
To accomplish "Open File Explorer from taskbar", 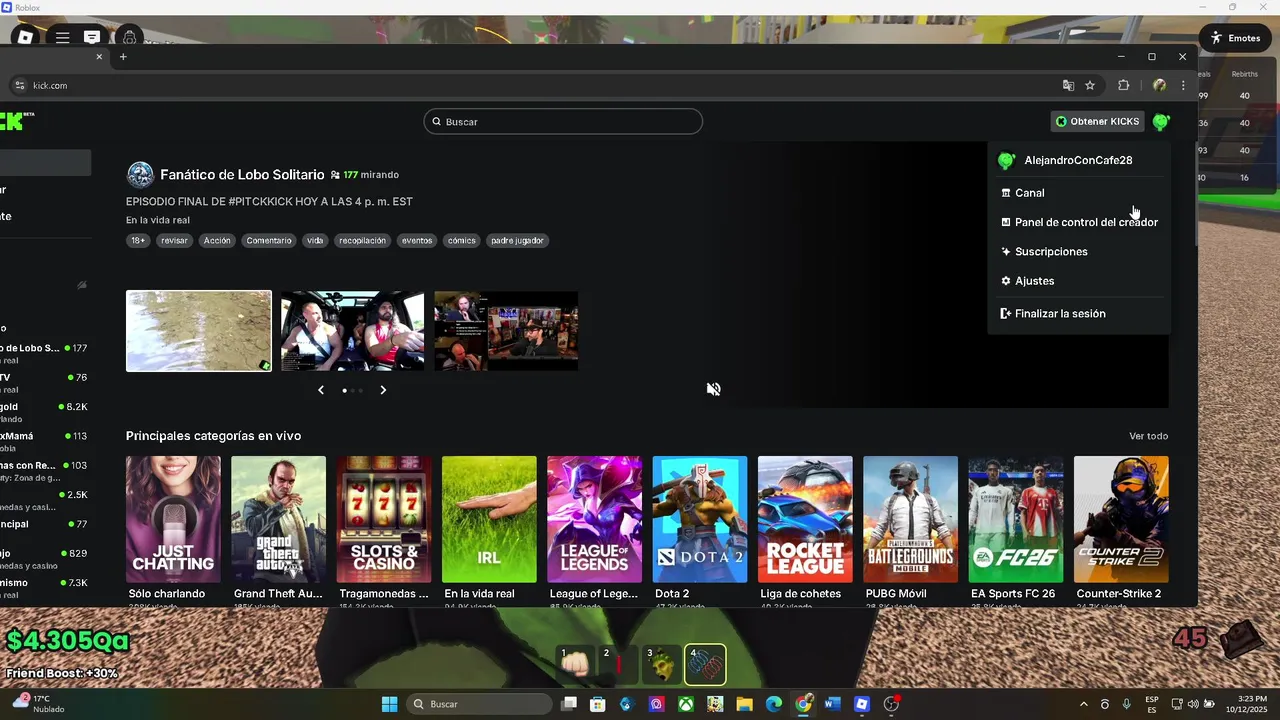I will pos(745,704).
